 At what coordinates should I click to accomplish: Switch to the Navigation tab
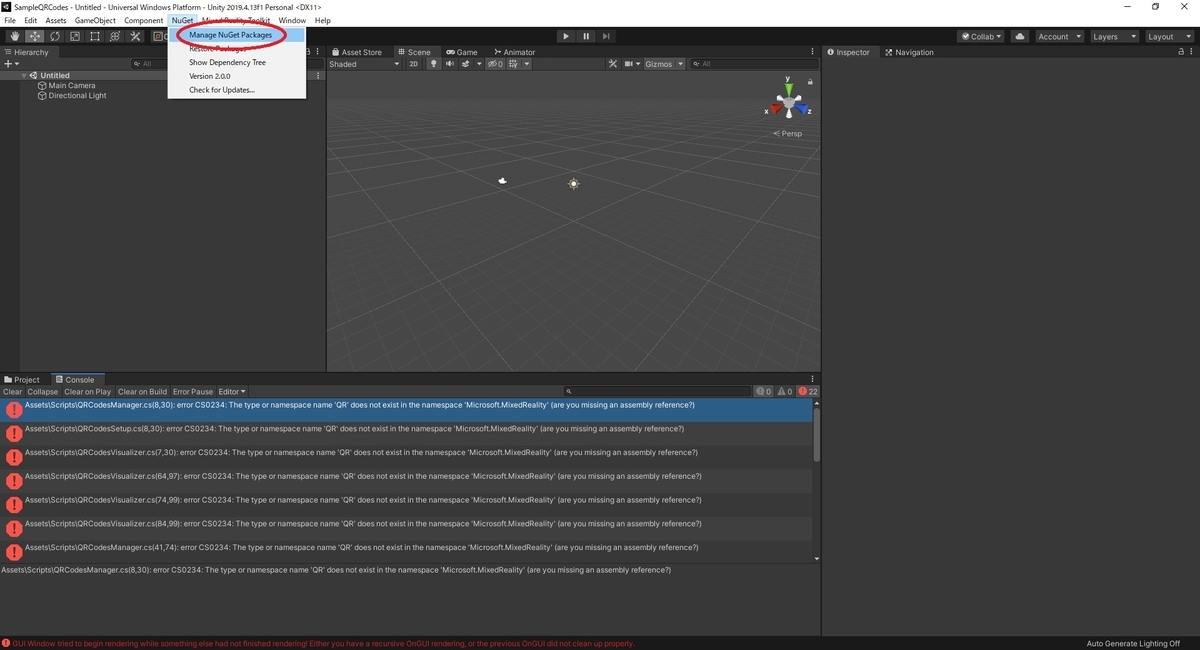(909, 52)
